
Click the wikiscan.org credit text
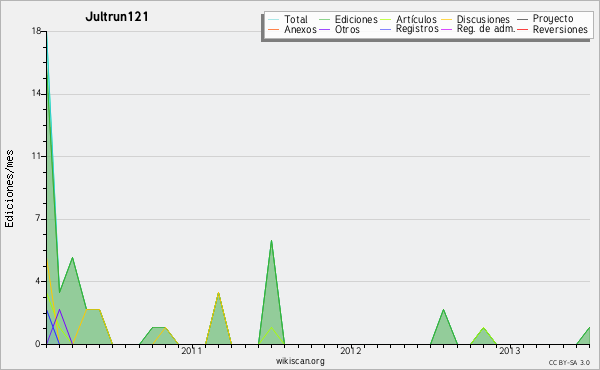click(x=300, y=361)
